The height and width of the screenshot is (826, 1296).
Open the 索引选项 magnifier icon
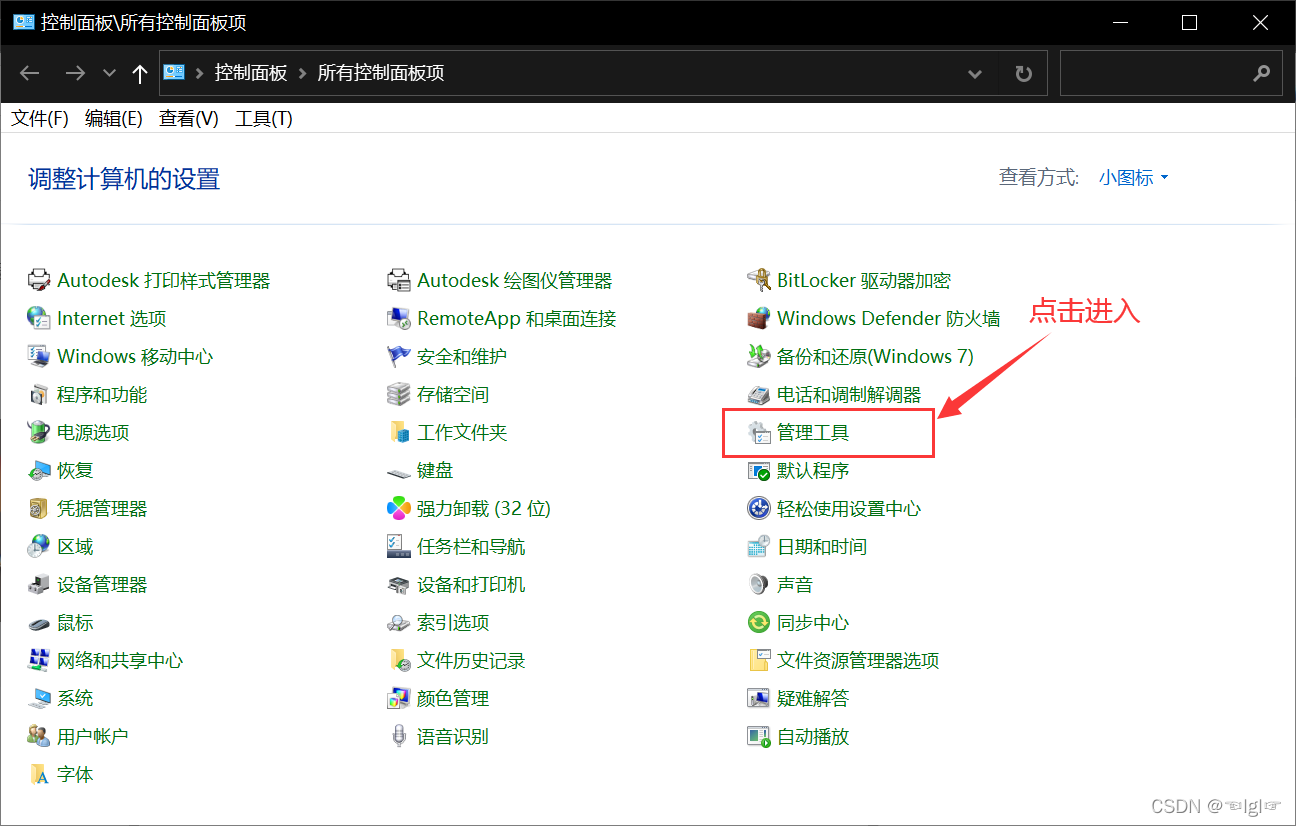(399, 623)
